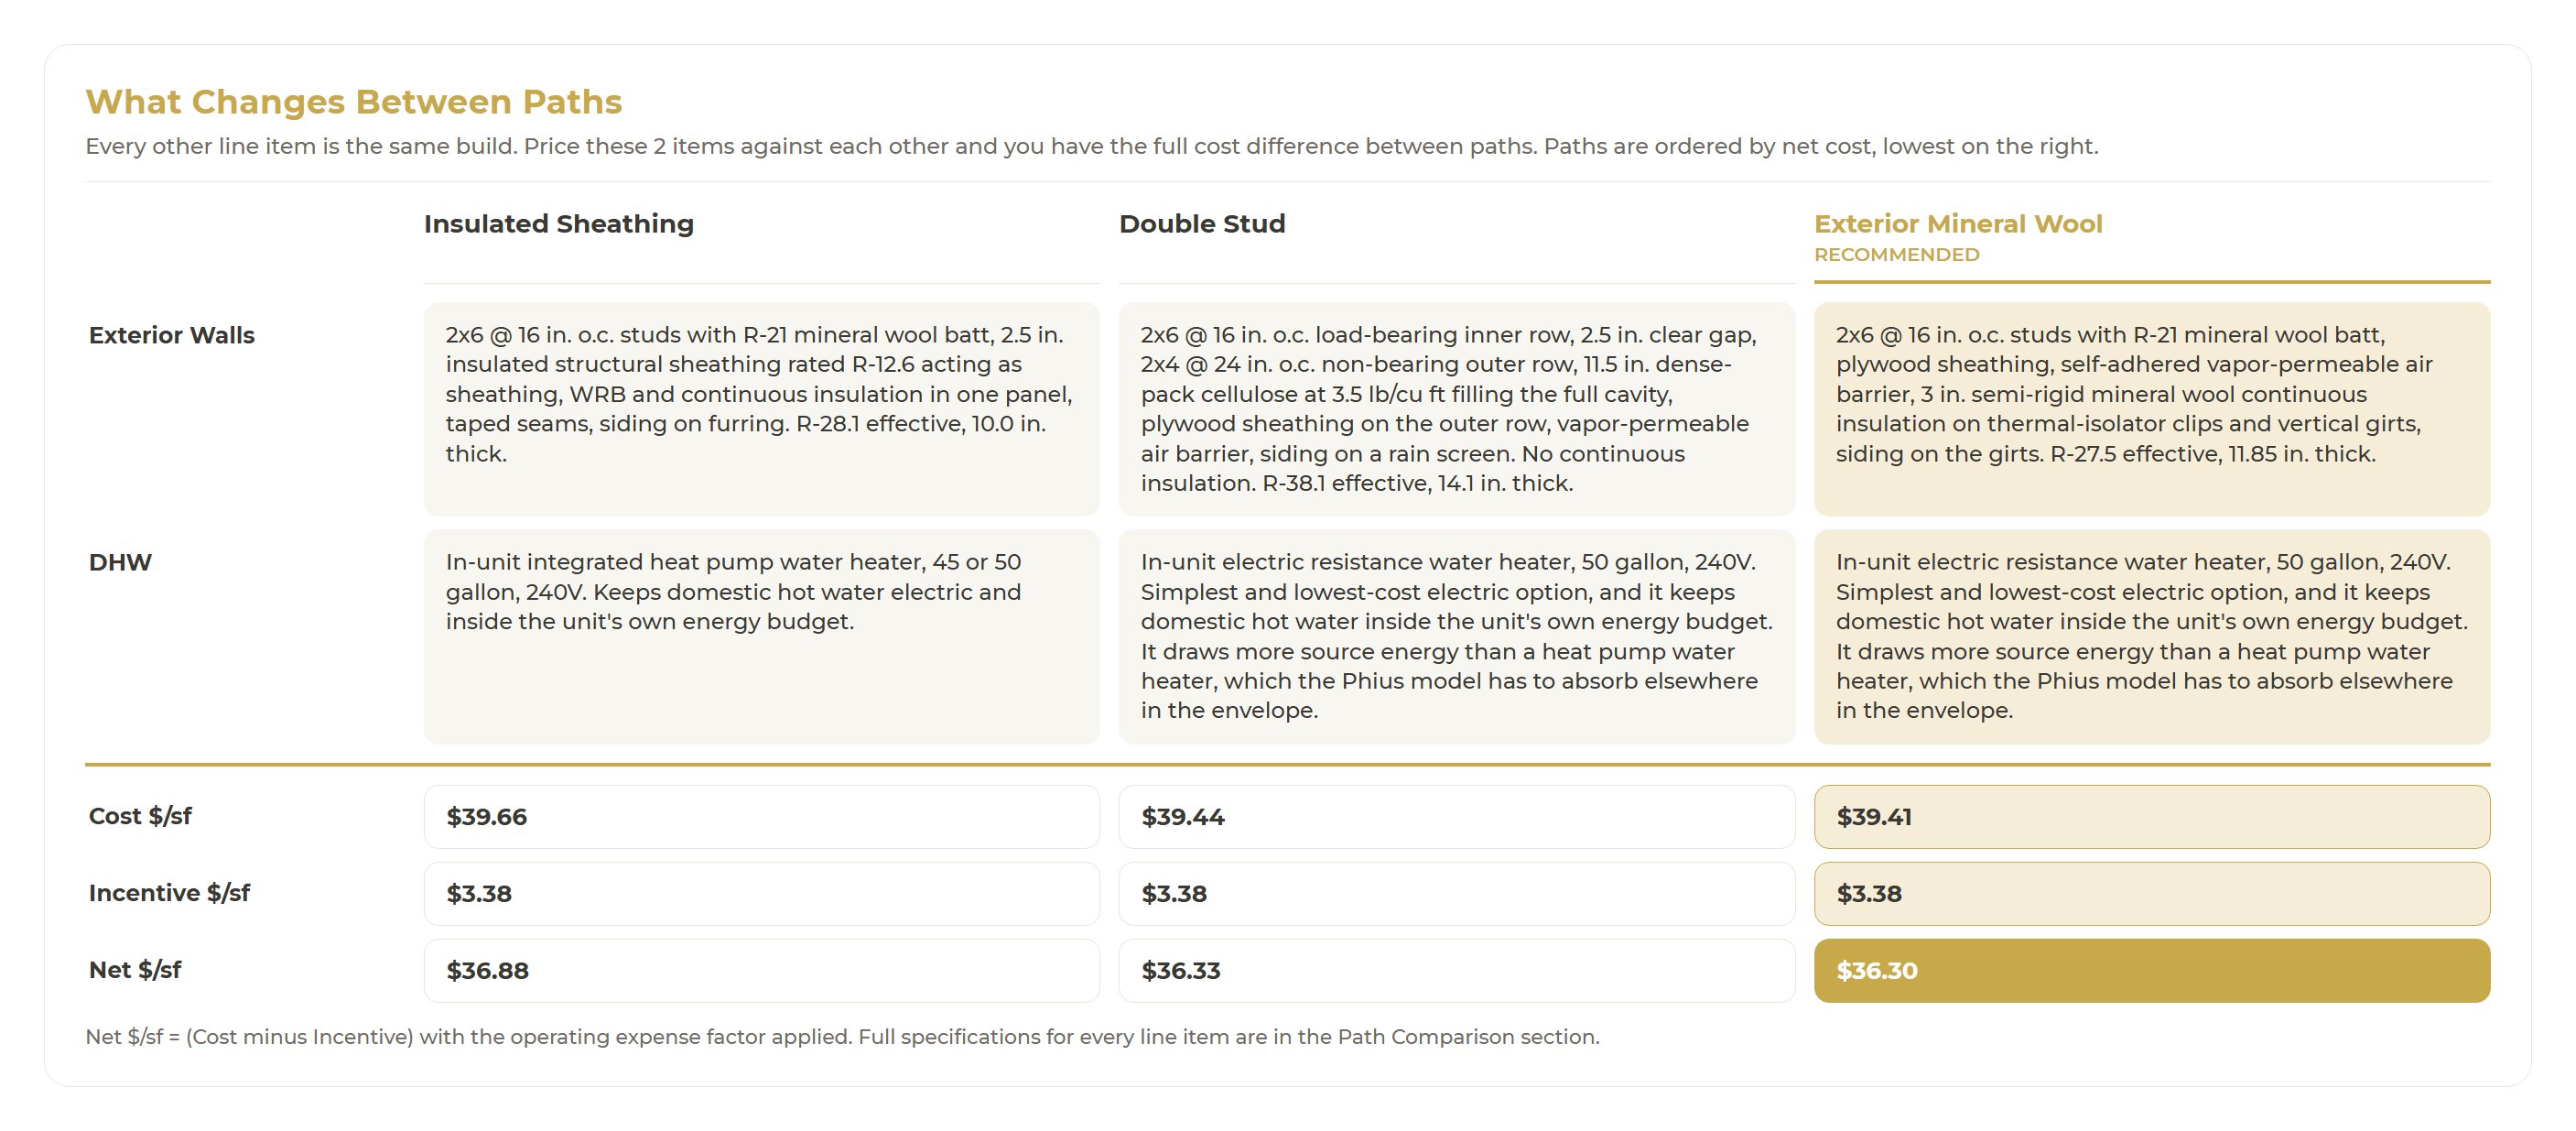
Task: Open Exterior Mineral Wool walls description card
Action: click(2151, 409)
